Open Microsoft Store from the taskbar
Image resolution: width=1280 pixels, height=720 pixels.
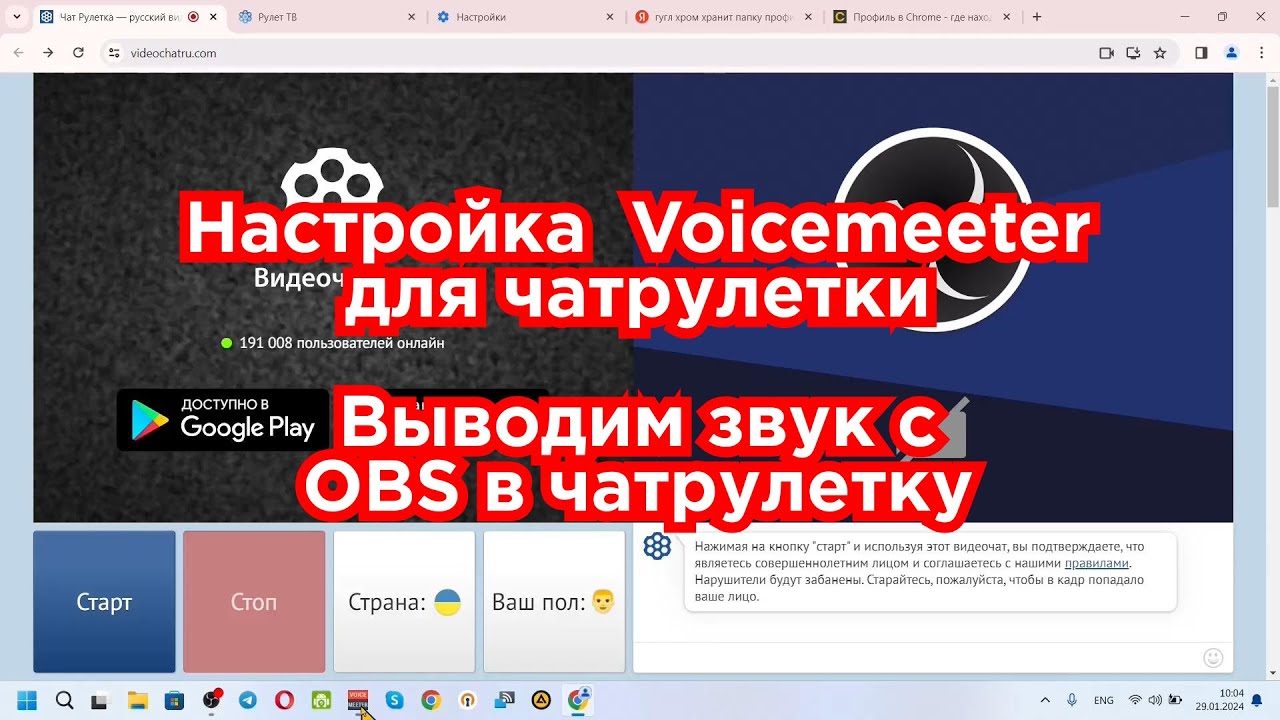pyautogui.click(x=174, y=700)
